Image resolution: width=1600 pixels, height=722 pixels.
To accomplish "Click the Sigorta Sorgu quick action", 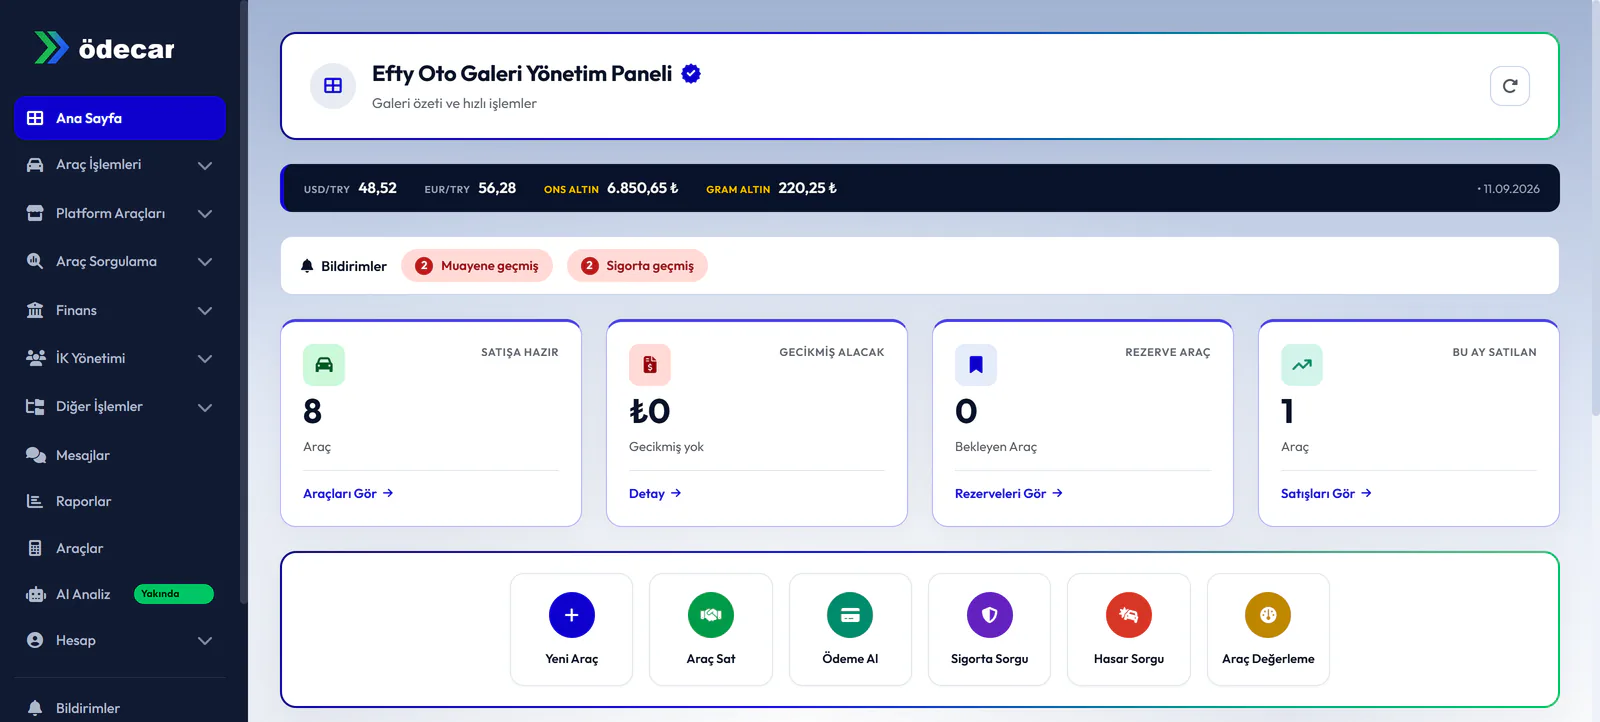I will click(990, 629).
